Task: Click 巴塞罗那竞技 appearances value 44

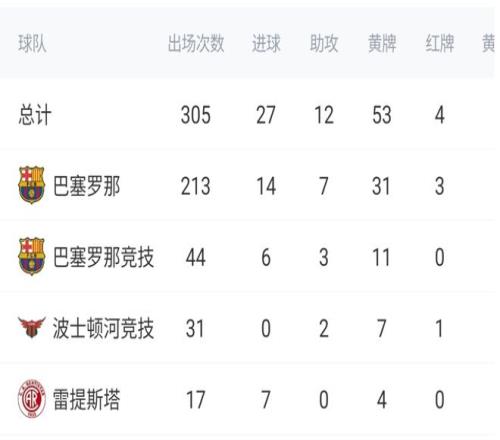Action: (196, 257)
